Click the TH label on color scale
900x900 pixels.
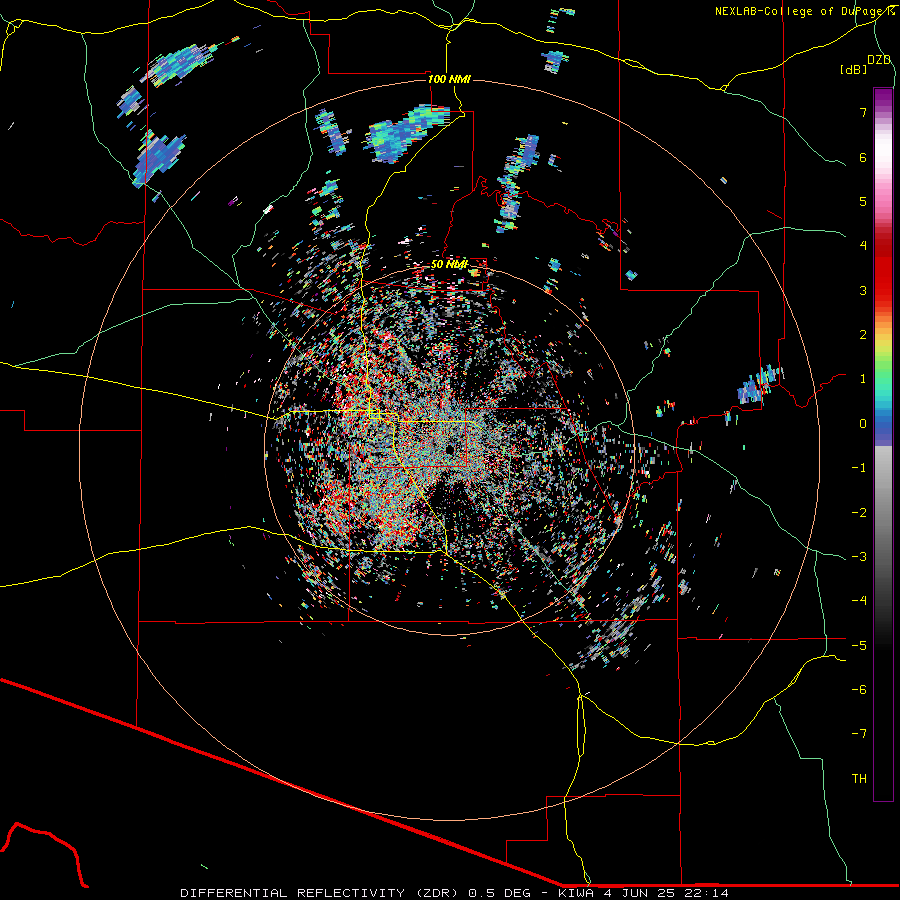(x=859, y=779)
